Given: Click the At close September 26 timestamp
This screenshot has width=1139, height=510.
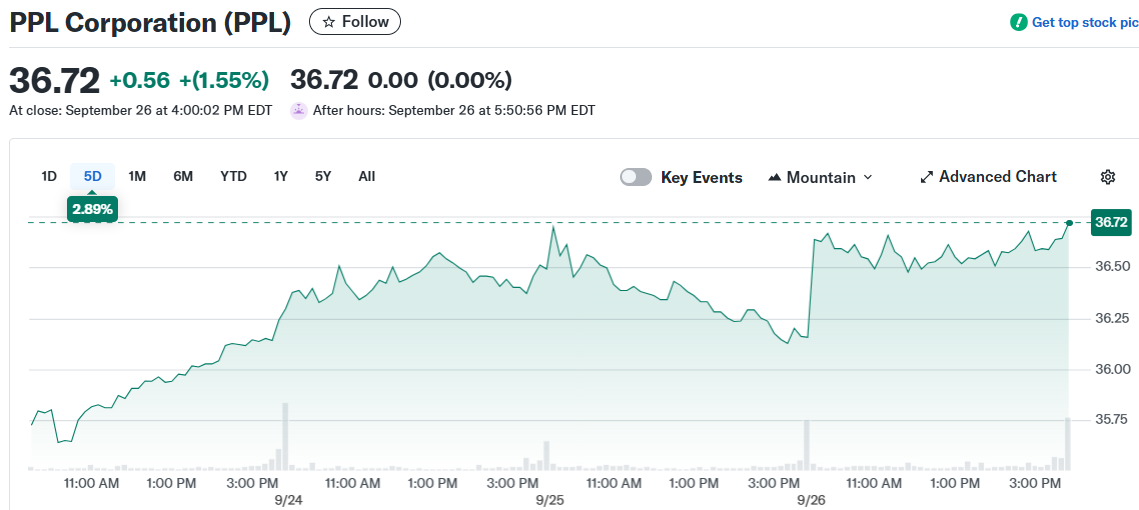Looking at the screenshot, I should coord(140,111).
